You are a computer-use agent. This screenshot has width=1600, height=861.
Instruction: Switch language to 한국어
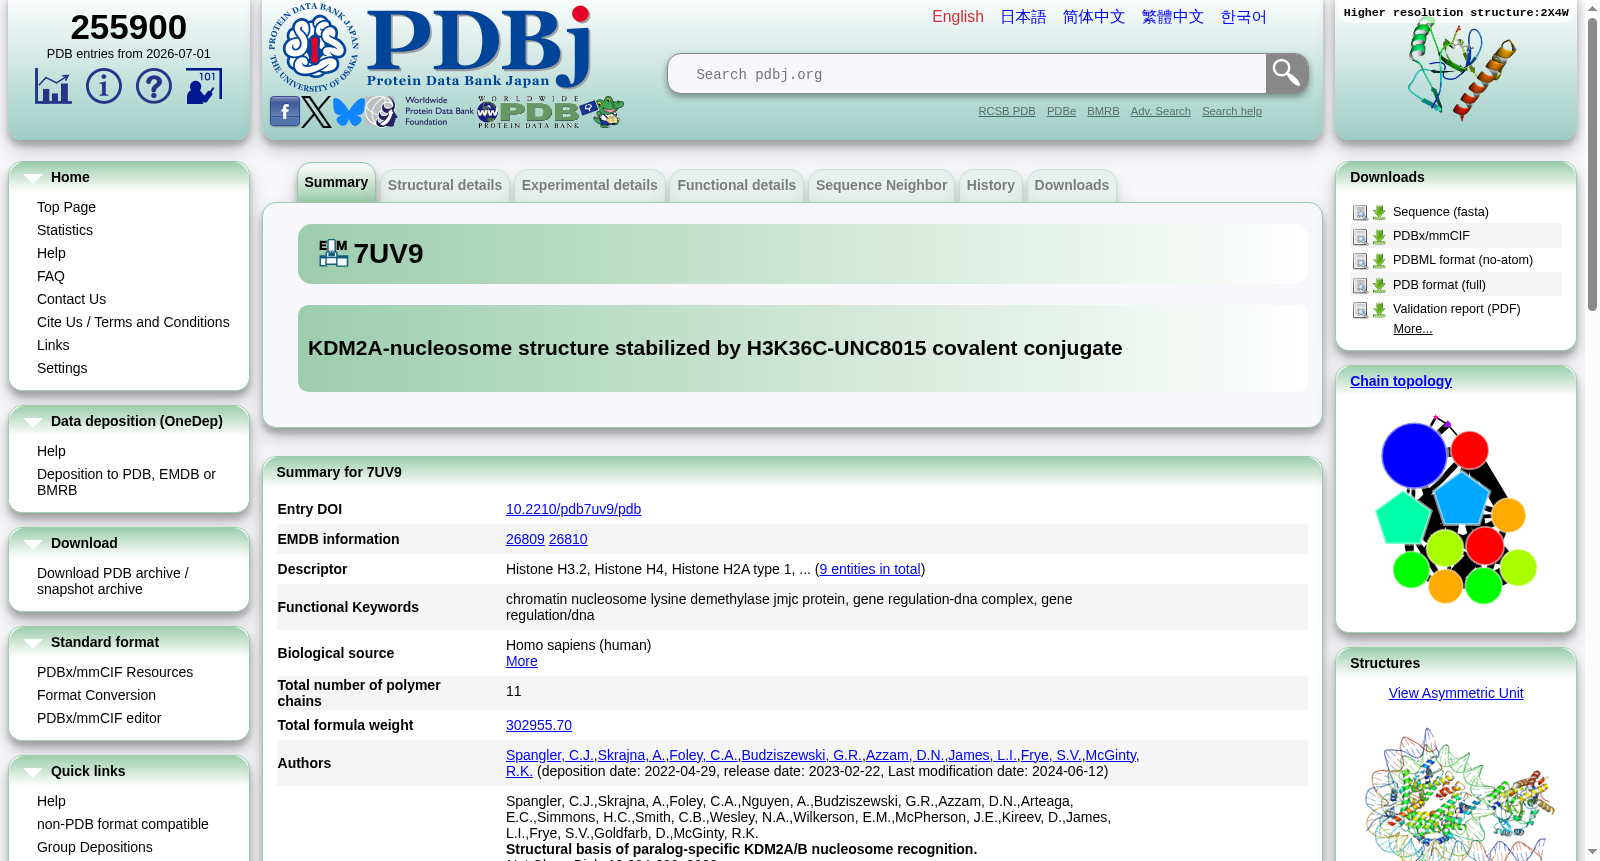click(x=1244, y=17)
